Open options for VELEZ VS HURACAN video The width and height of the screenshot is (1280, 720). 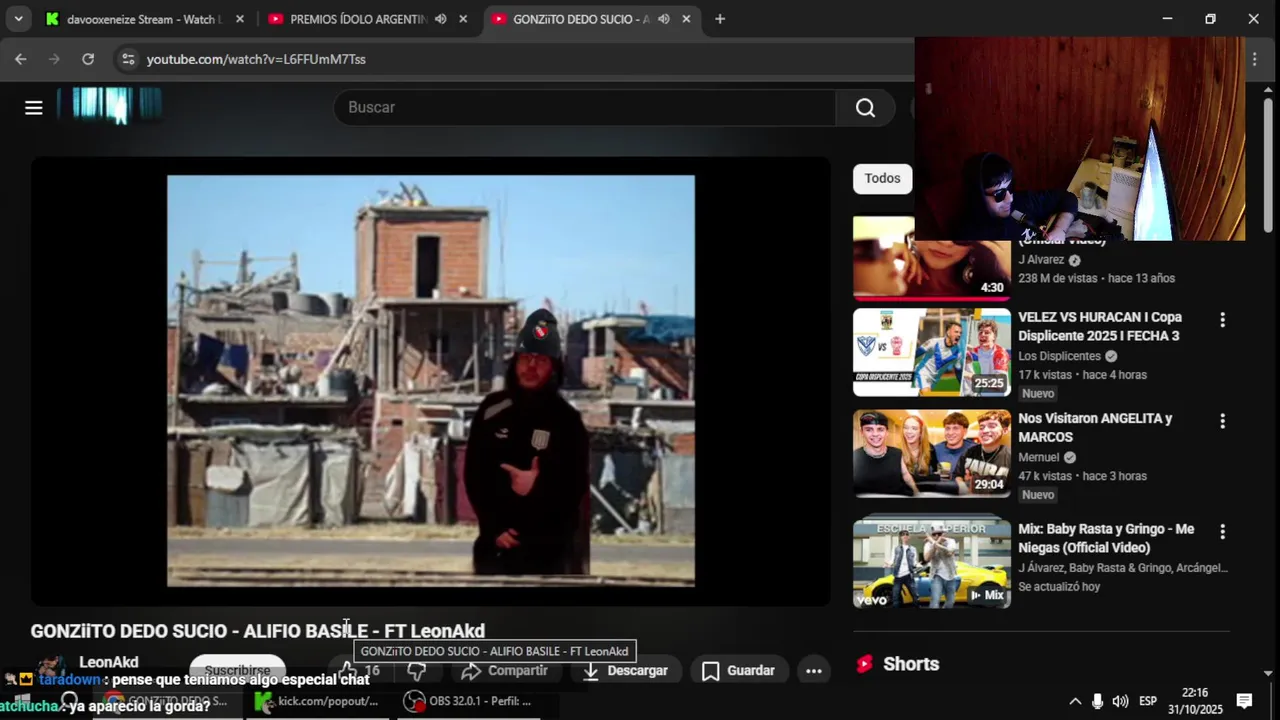pyautogui.click(x=1222, y=320)
